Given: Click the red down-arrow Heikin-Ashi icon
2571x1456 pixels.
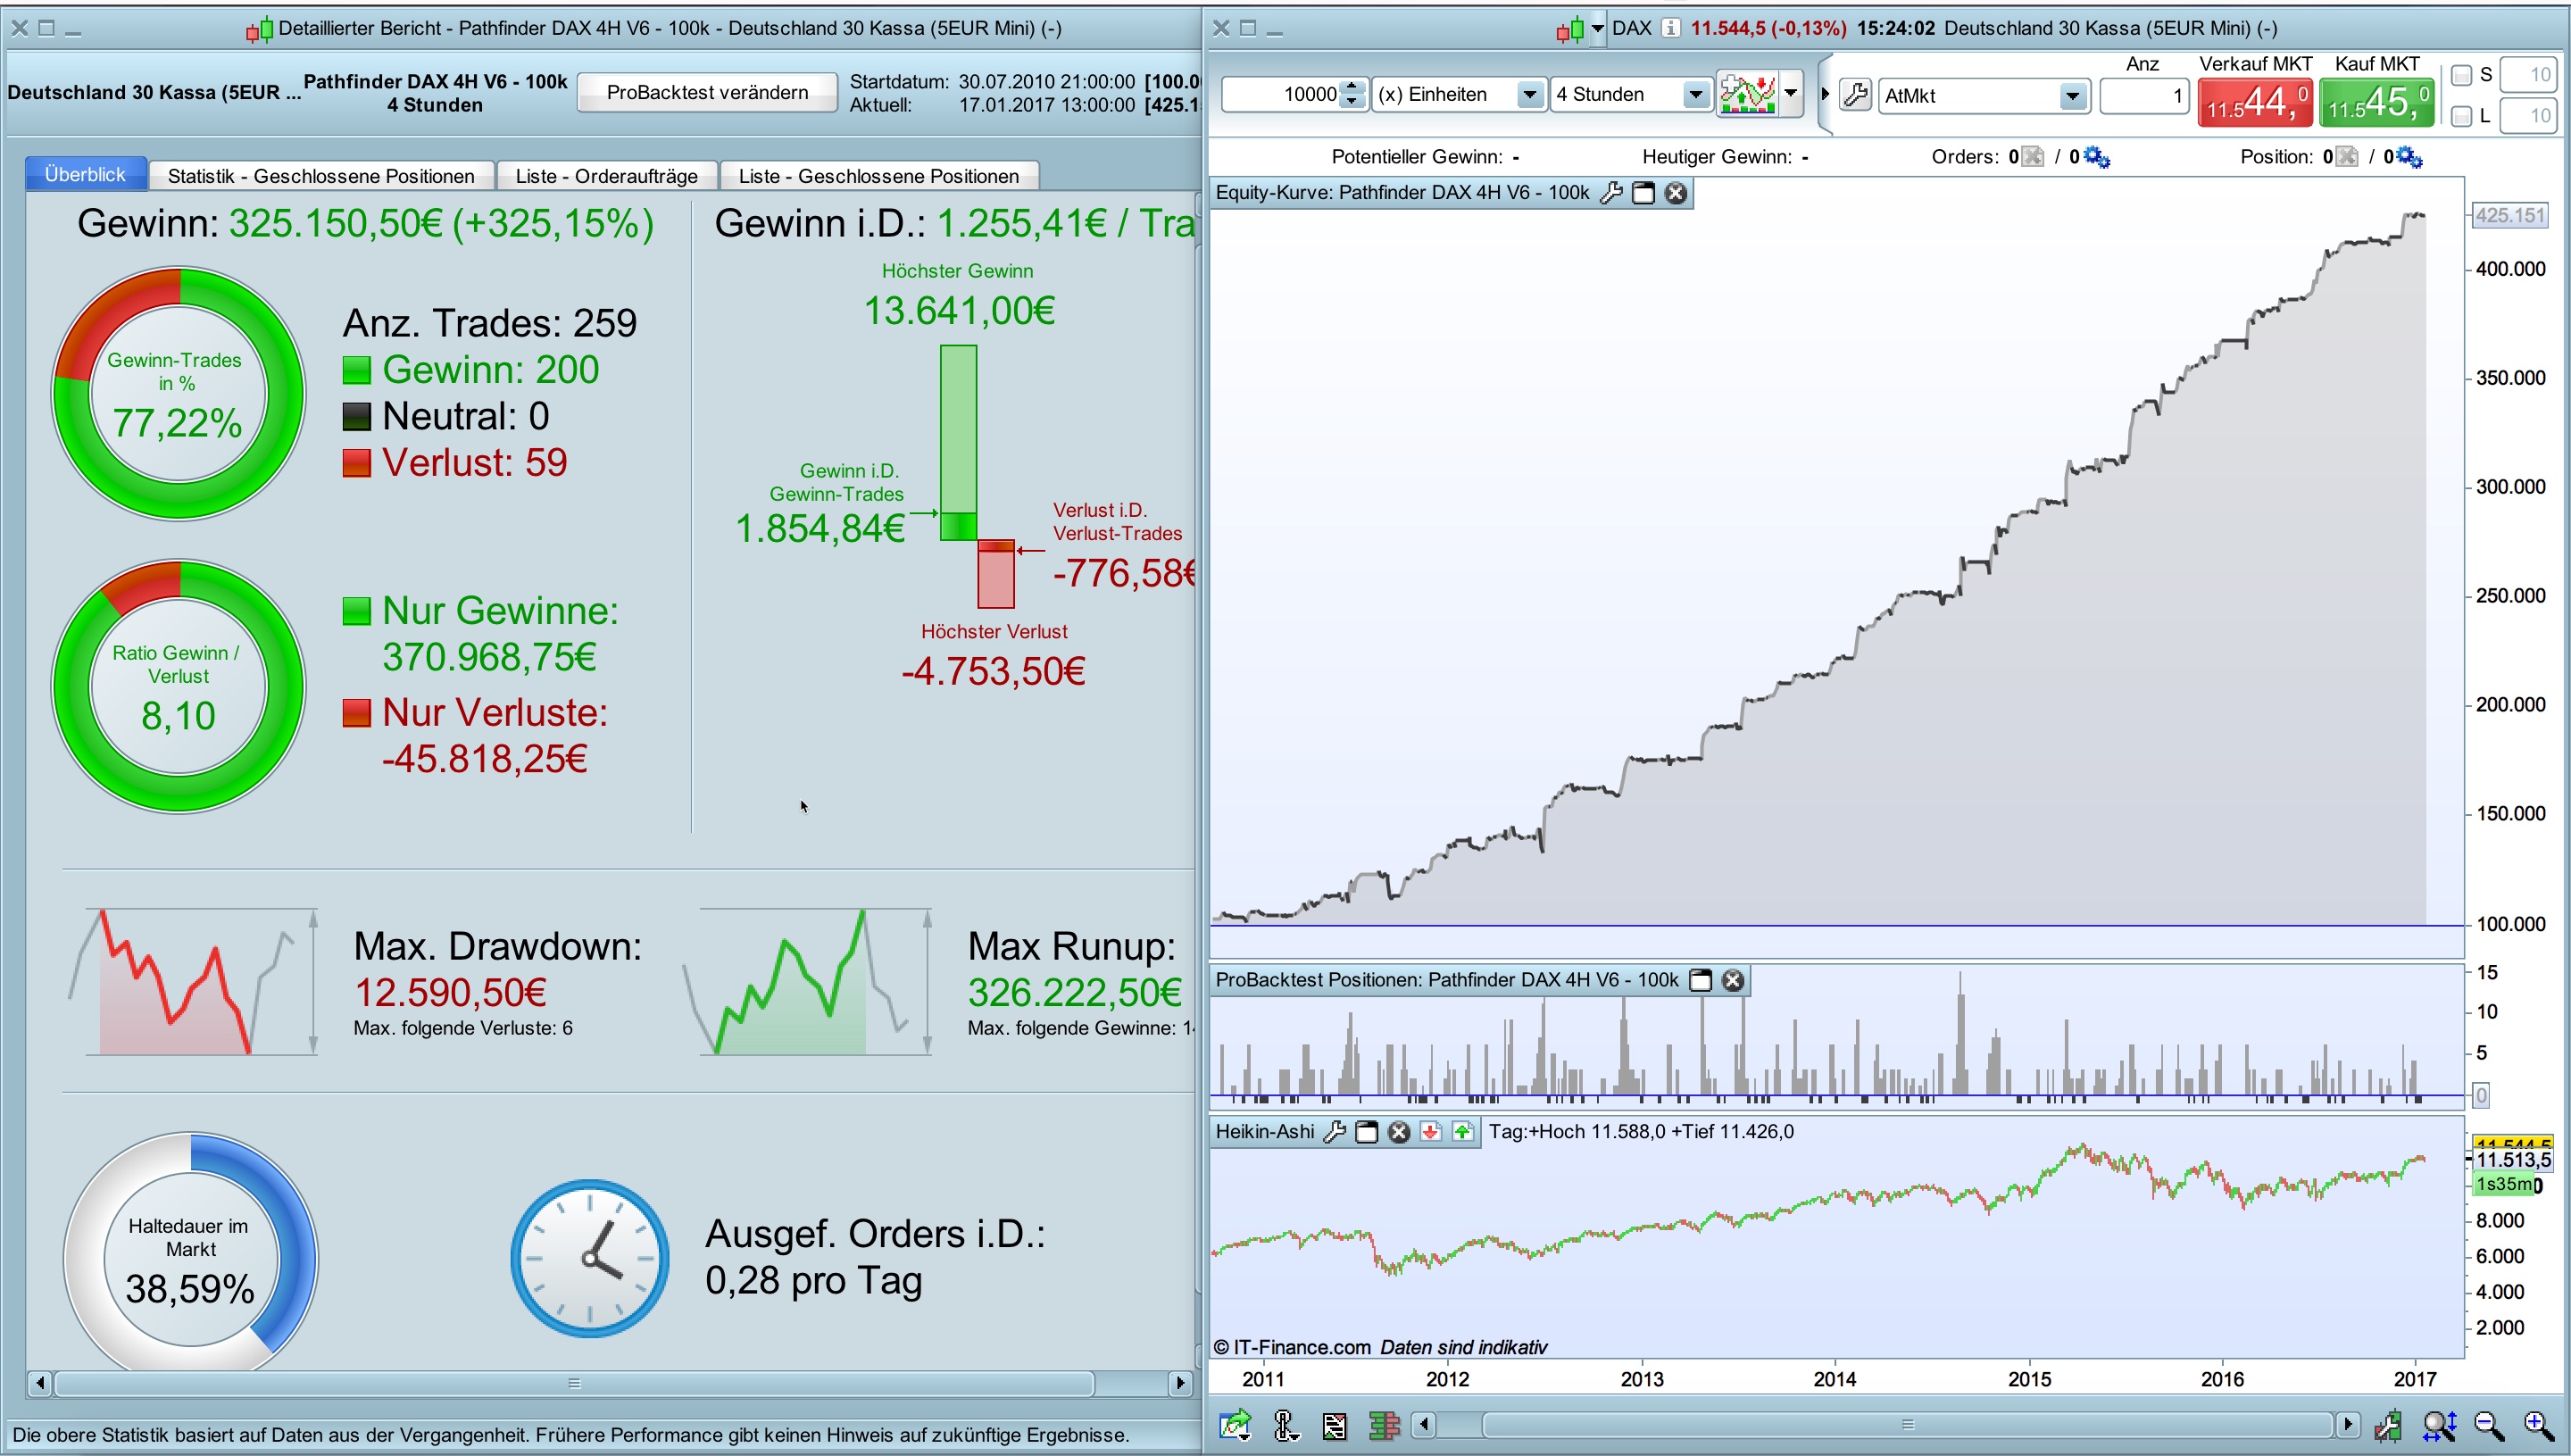Looking at the screenshot, I should click(x=1431, y=1132).
